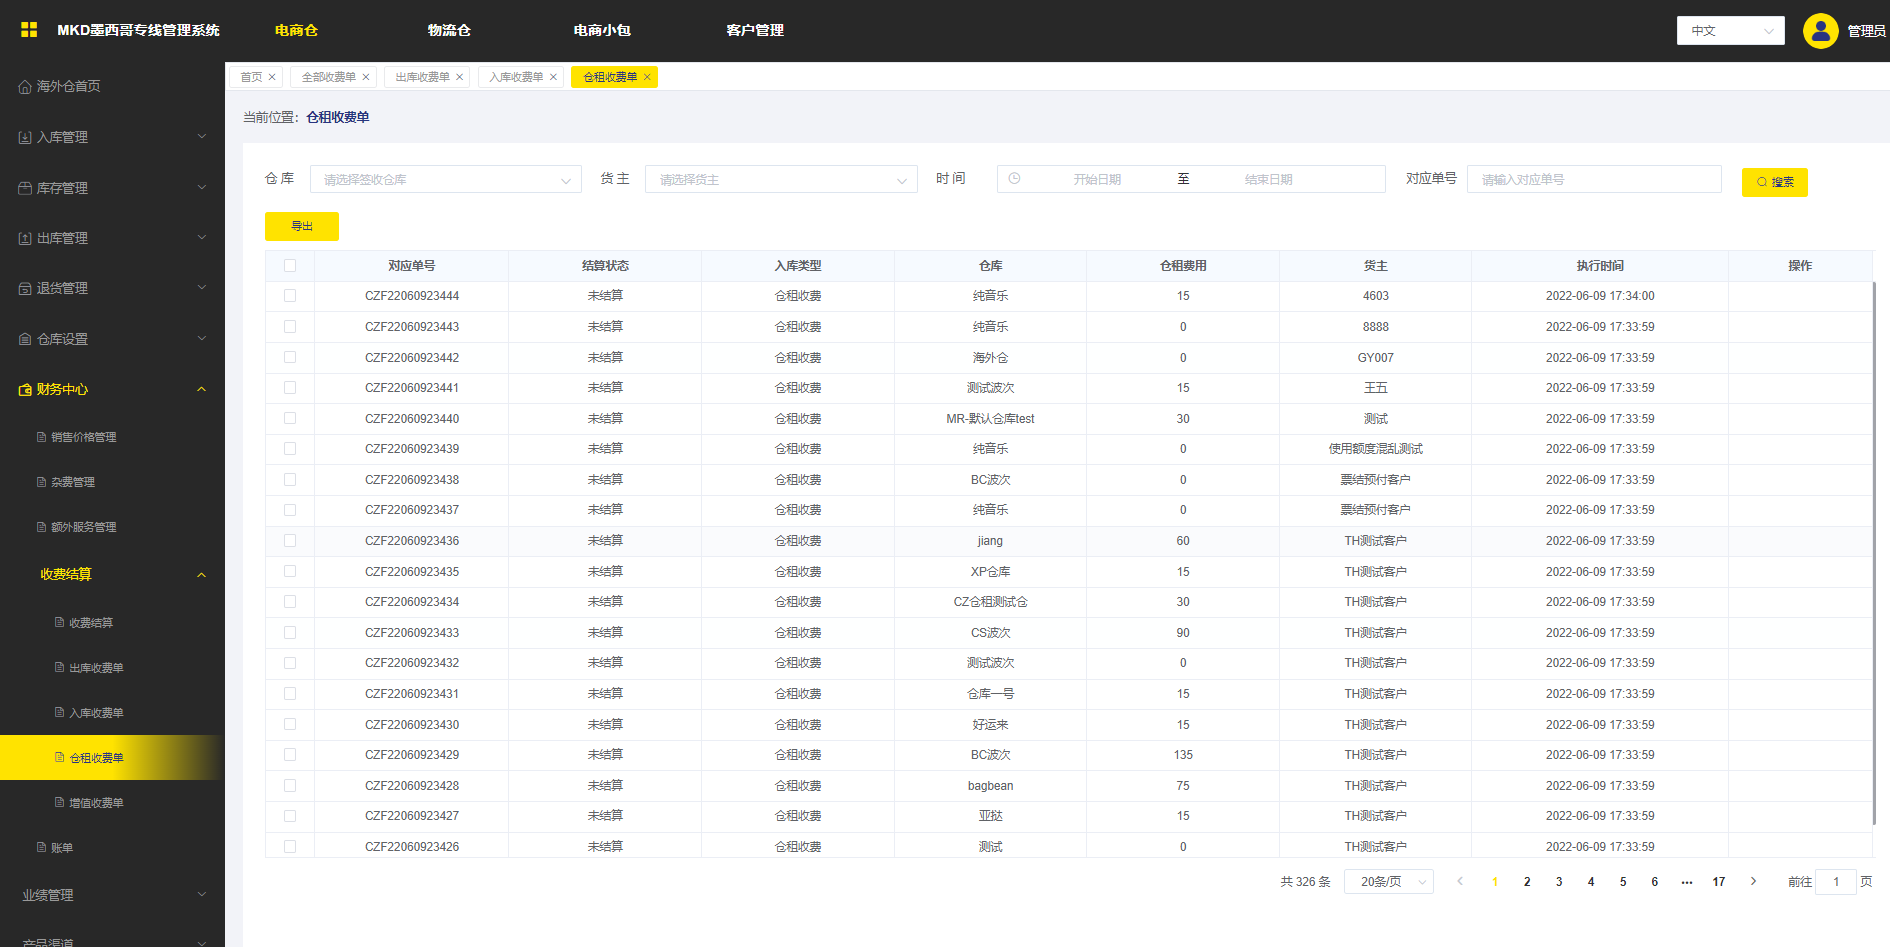
Task: Click the home icon beside 海外仓首页
Action: click(25, 87)
